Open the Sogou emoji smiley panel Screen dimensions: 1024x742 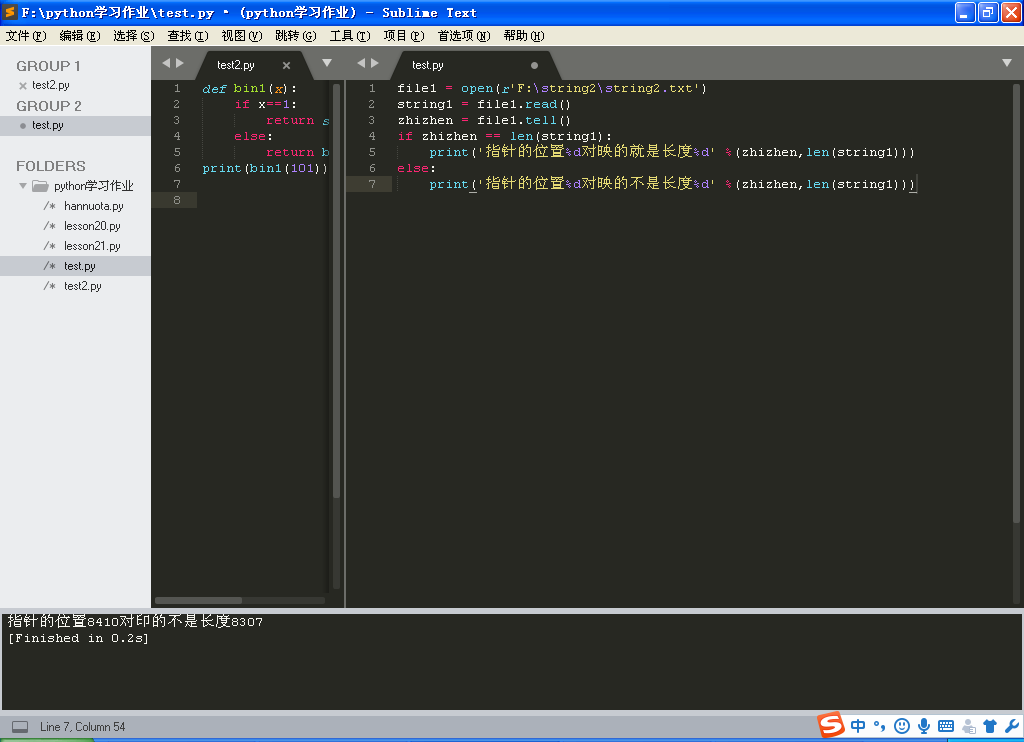902,726
